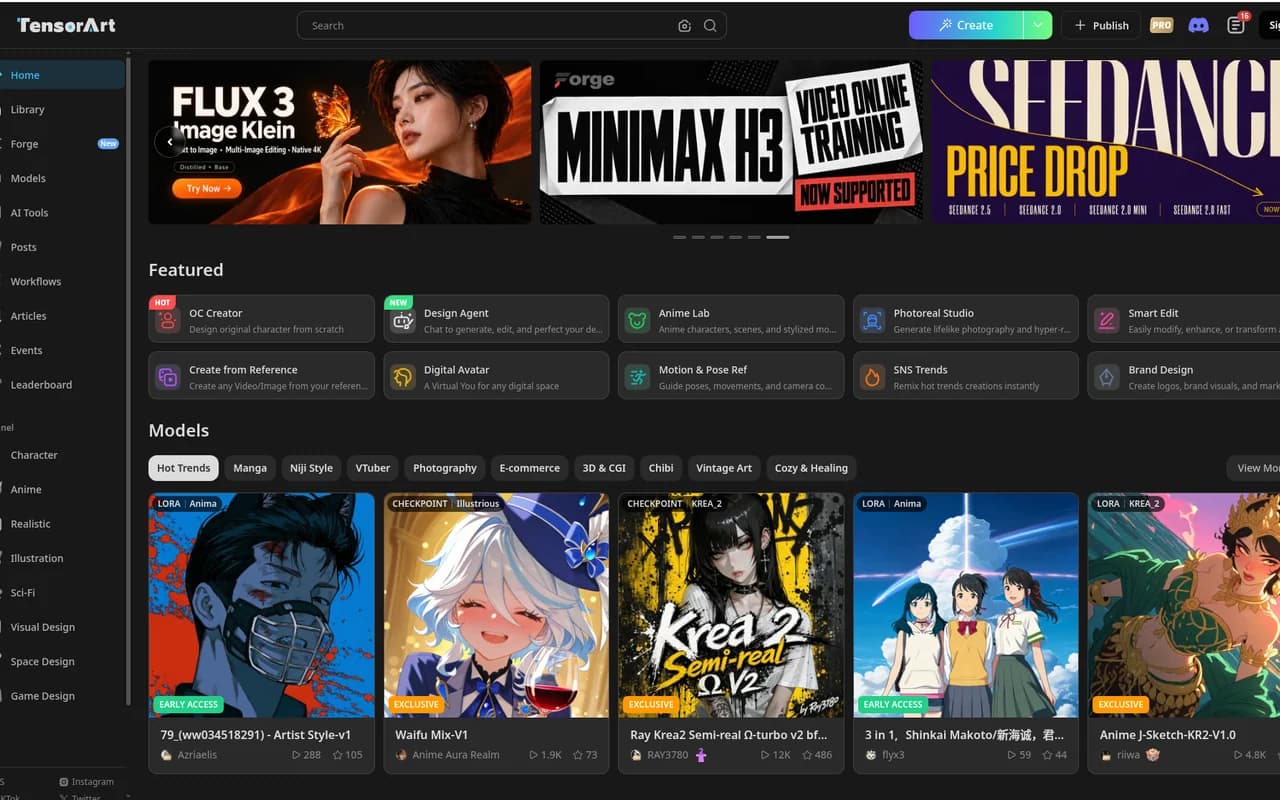The image size is (1280, 800).
Task: Click the camera image-search icon in search bar
Action: [684, 26]
